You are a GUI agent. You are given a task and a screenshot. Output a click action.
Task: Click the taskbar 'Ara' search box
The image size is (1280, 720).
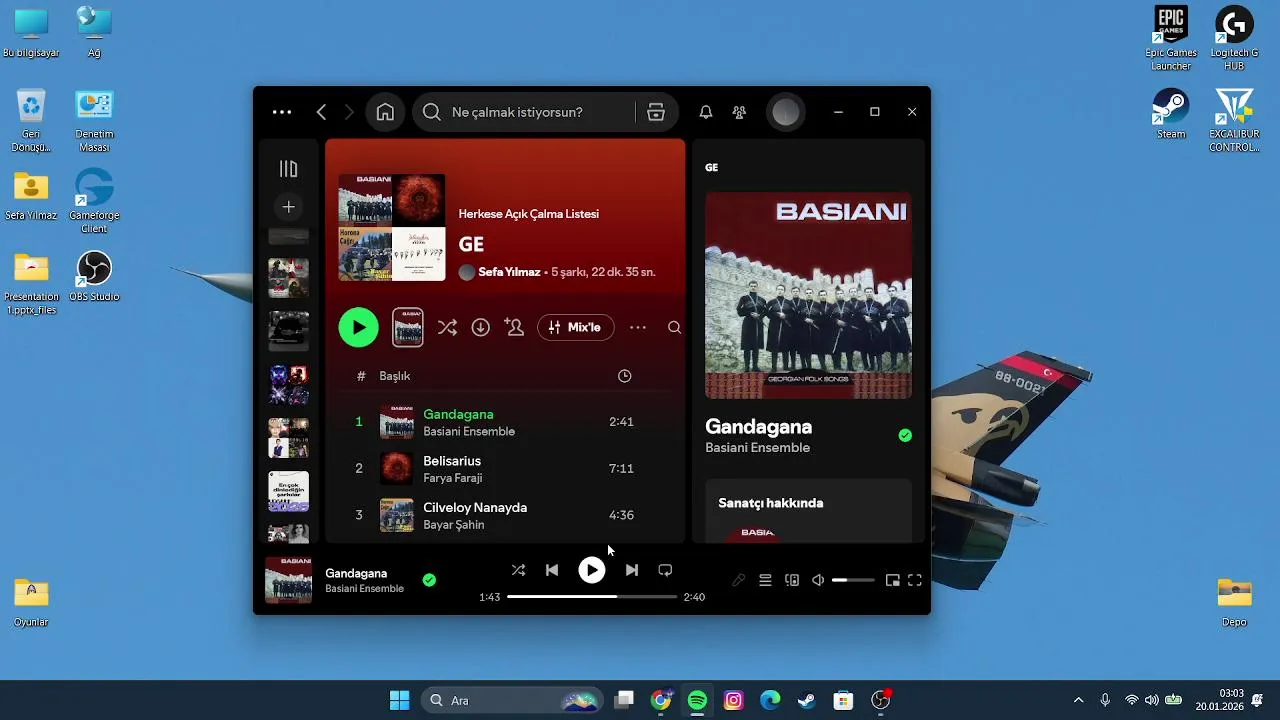pos(512,700)
